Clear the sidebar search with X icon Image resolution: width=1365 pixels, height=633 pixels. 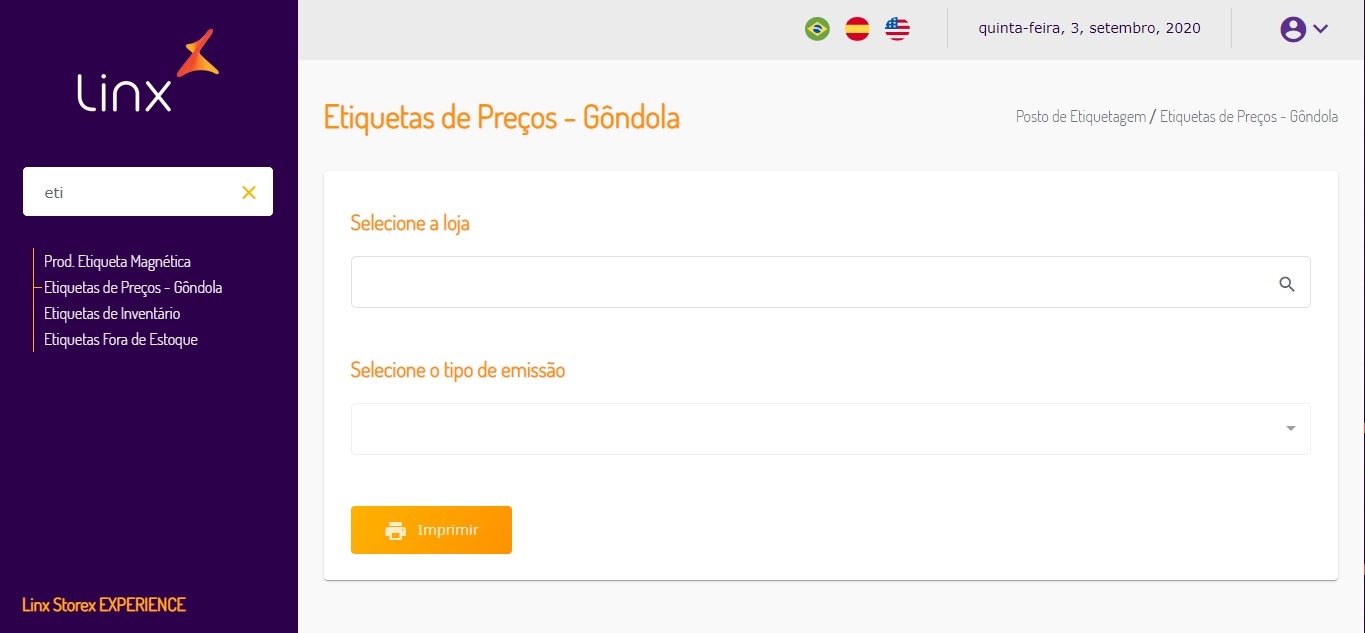pos(249,192)
